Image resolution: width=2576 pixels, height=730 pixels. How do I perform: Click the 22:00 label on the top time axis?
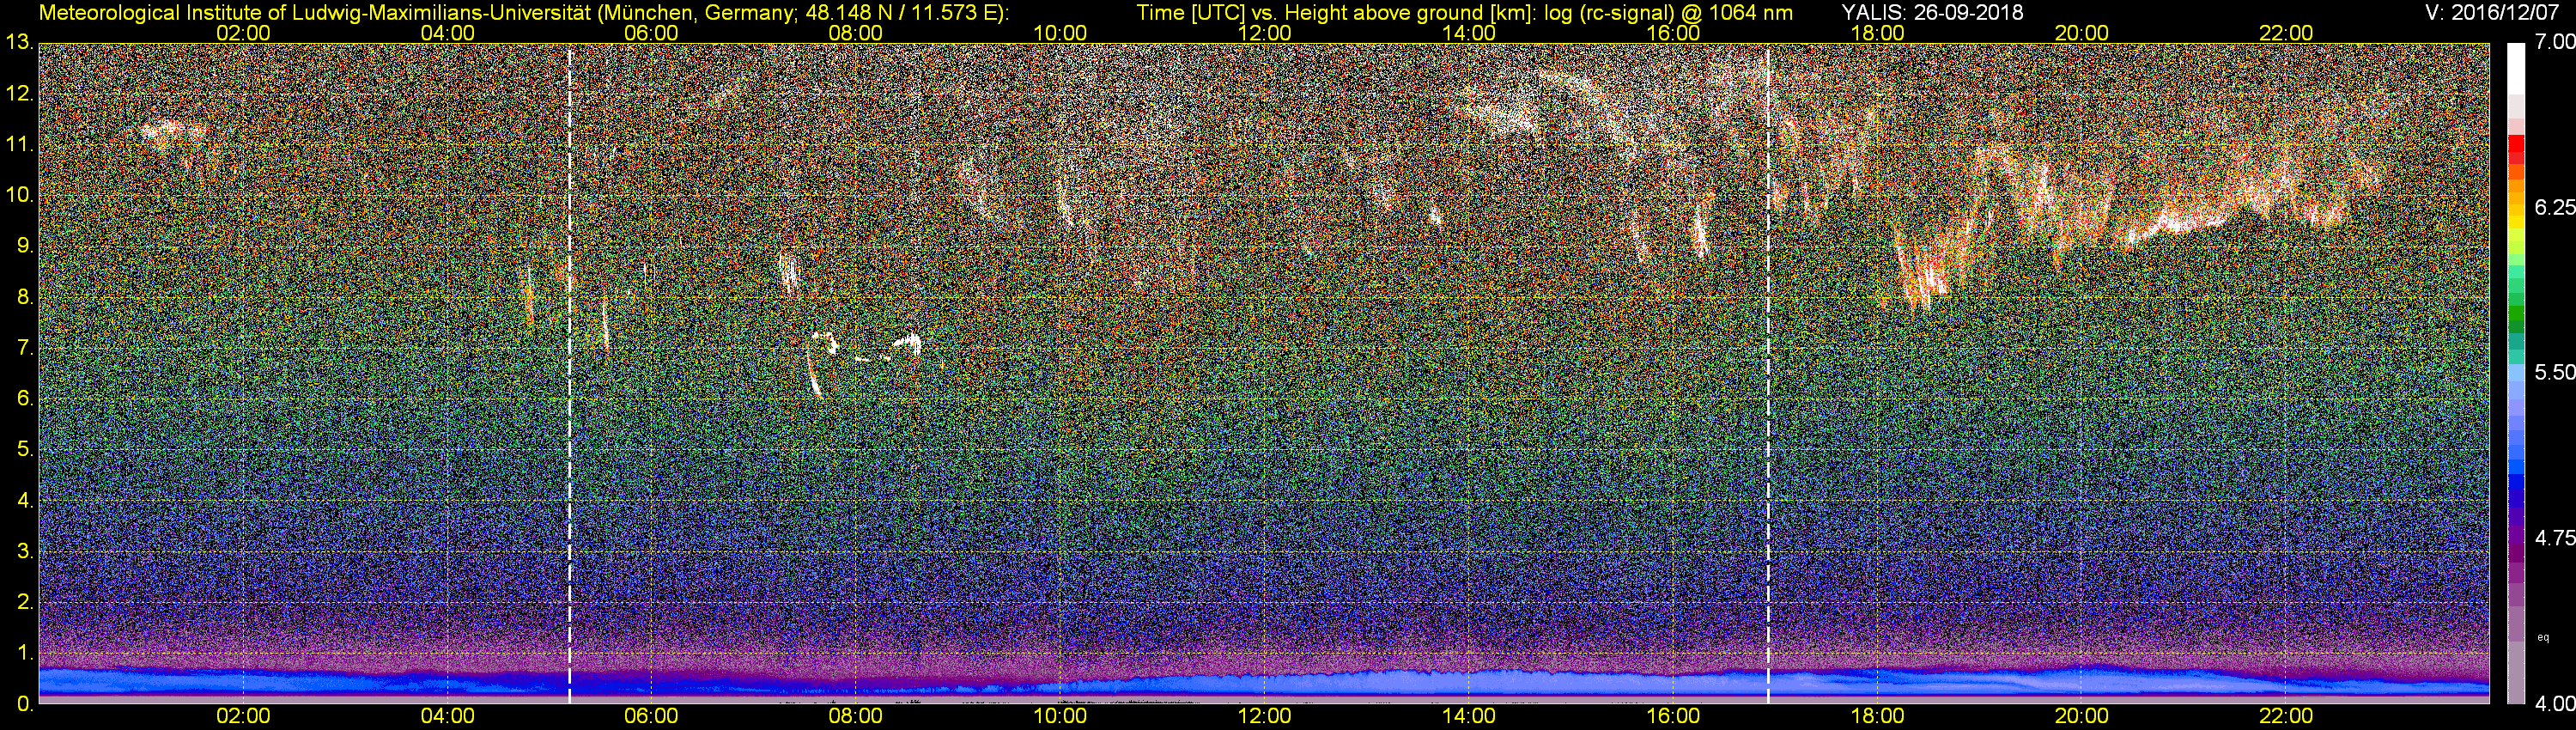click(2286, 33)
